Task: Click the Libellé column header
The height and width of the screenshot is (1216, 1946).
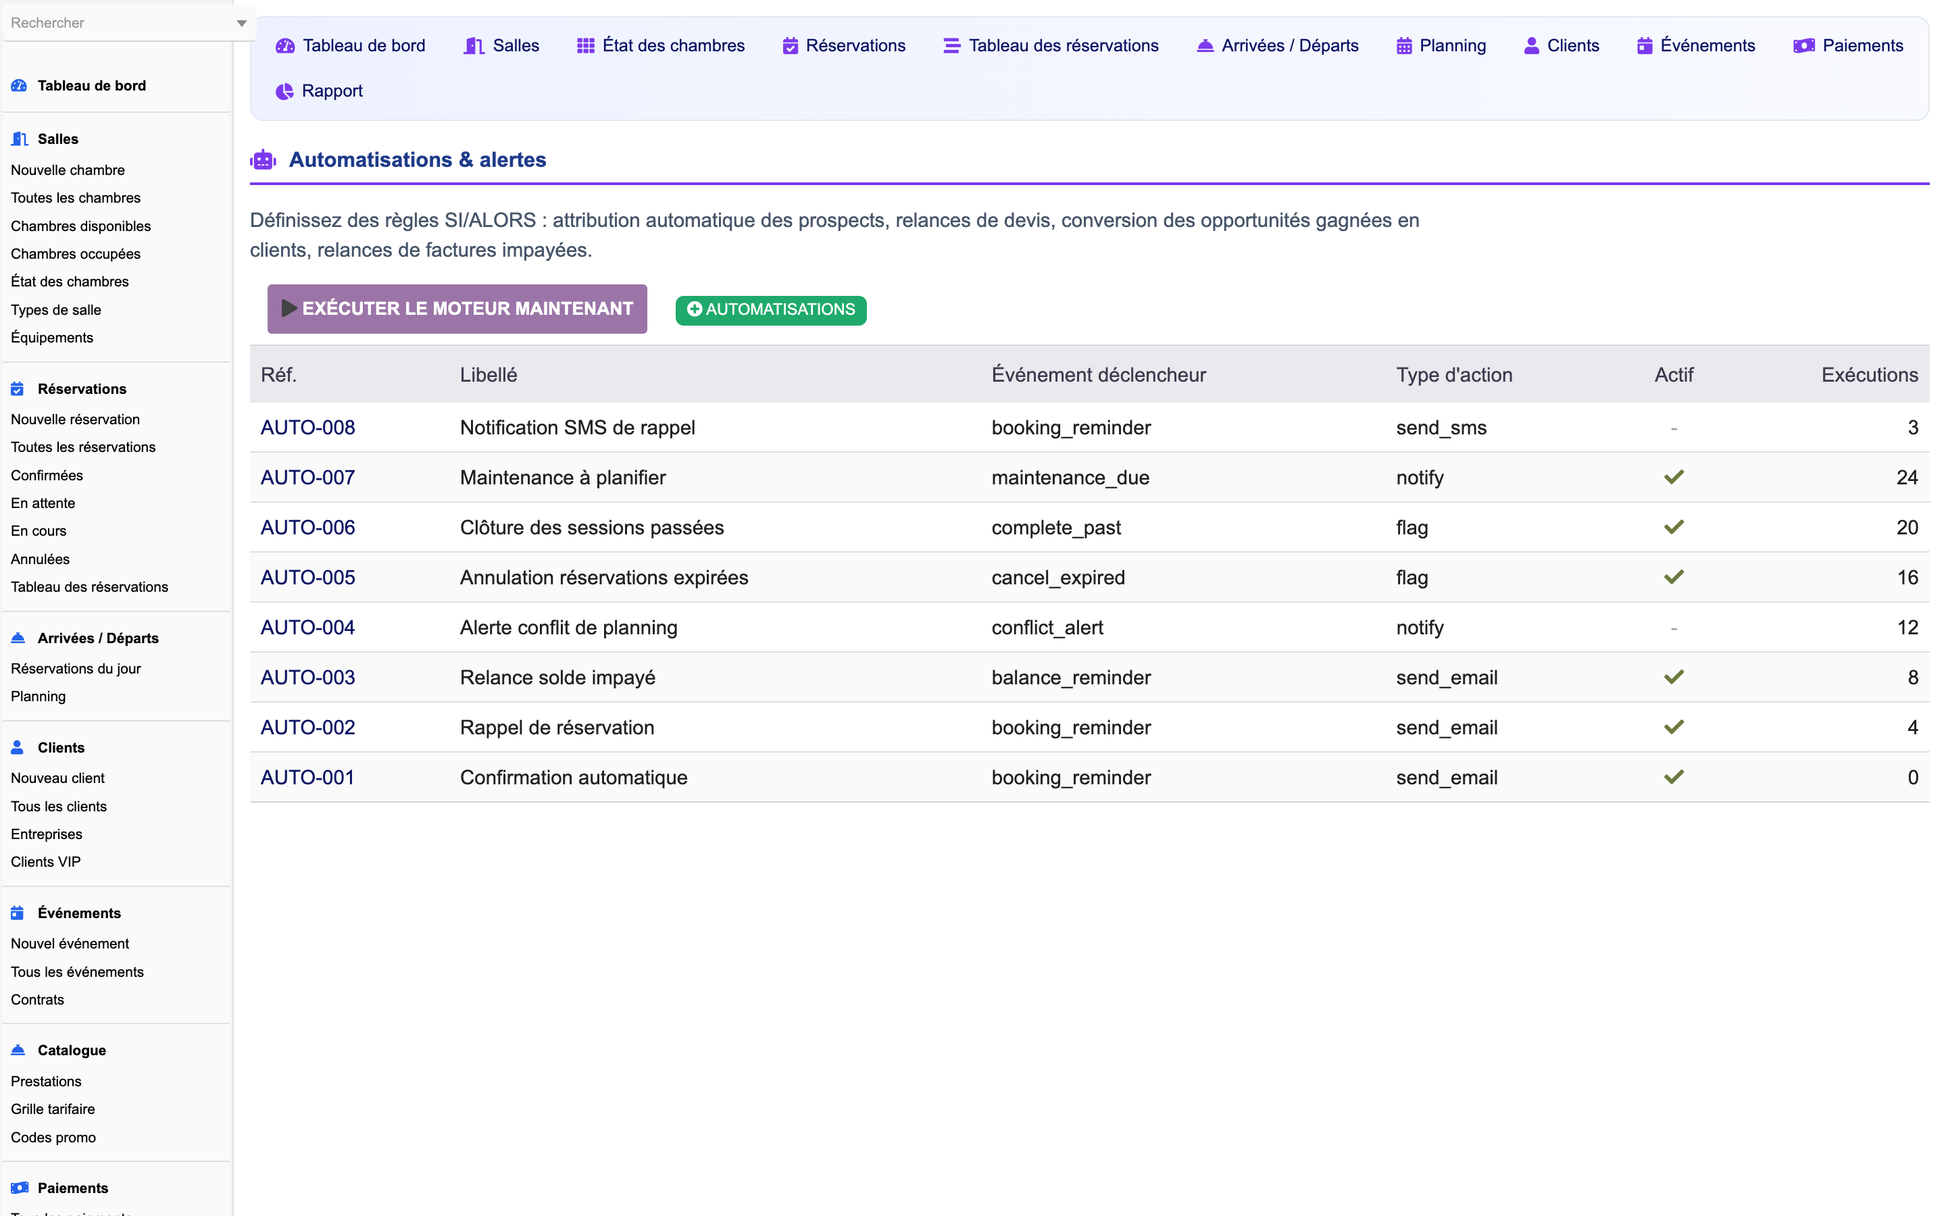Action: coord(489,375)
